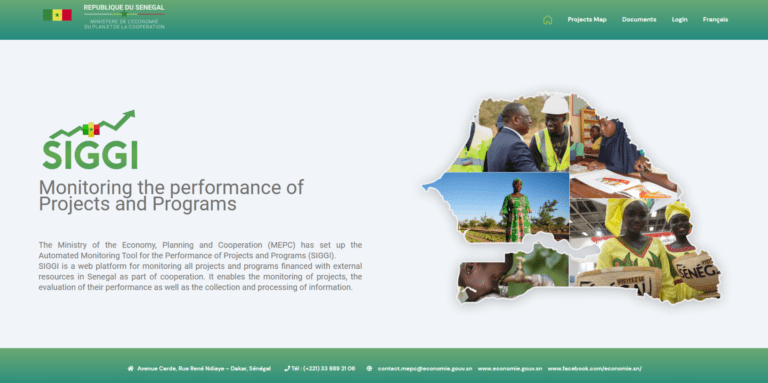Open the Documents menu item

pyautogui.click(x=639, y=20)
